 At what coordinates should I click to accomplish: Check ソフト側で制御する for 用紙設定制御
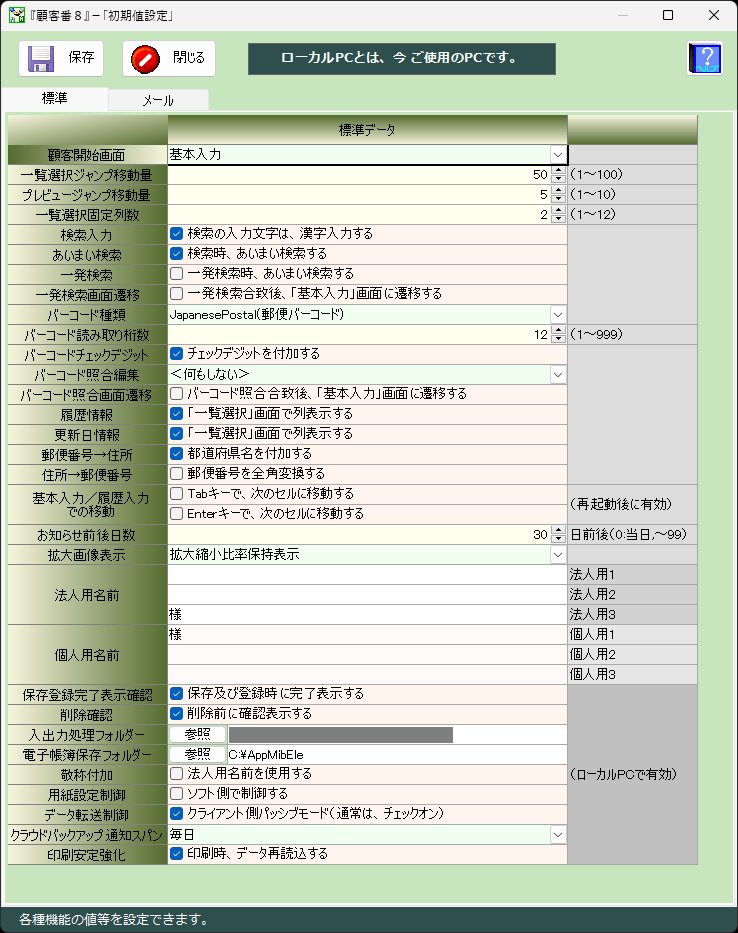(176, 794)
